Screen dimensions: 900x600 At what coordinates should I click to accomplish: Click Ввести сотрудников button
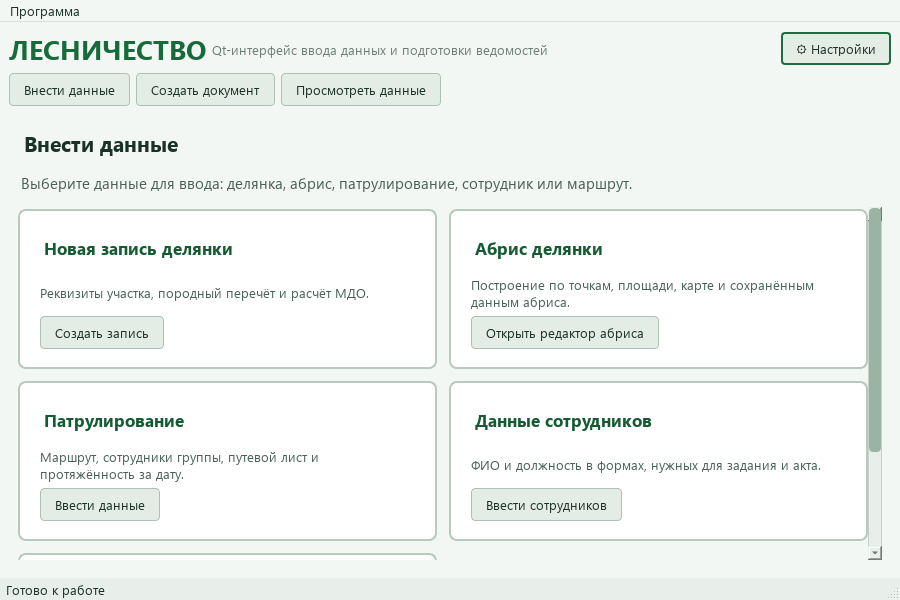click(546, 505)
